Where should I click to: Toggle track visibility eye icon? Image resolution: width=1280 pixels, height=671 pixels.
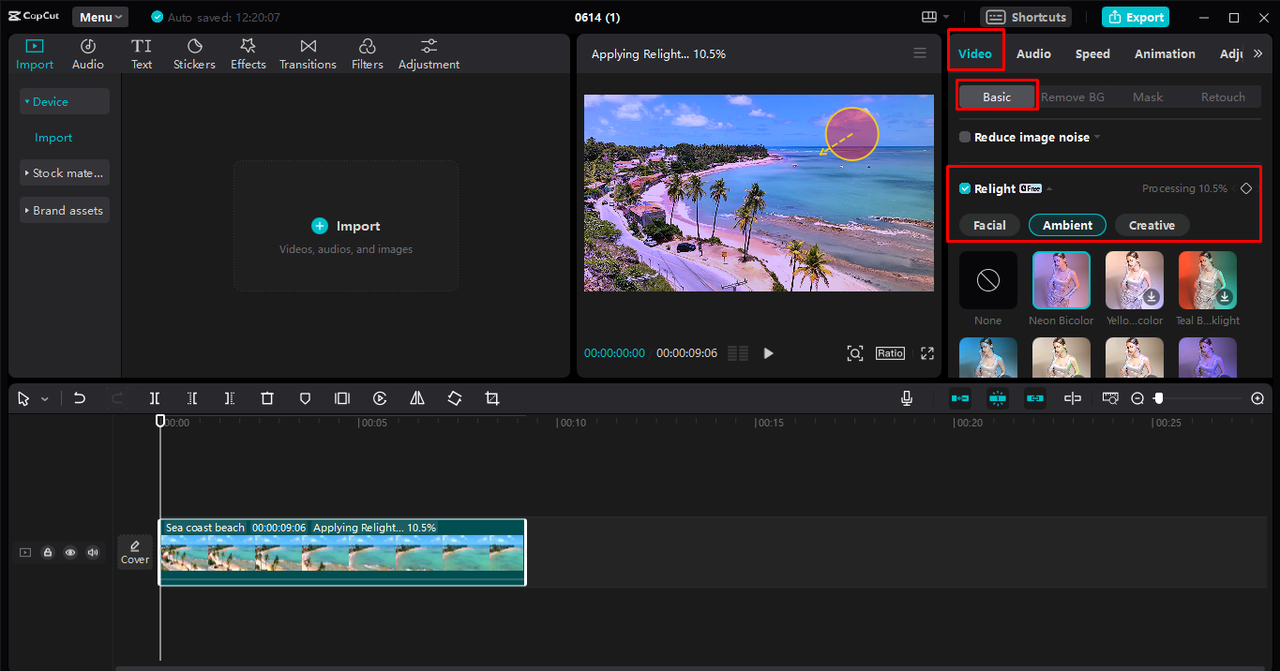point(70,552)
